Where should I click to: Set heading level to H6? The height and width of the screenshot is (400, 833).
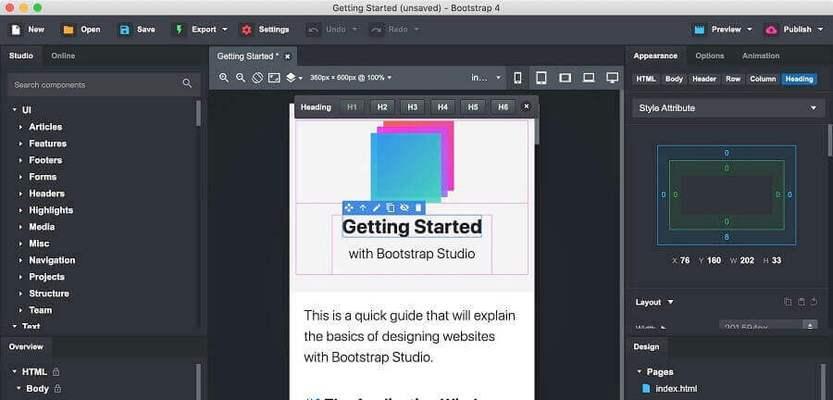[x=503, y=107]
